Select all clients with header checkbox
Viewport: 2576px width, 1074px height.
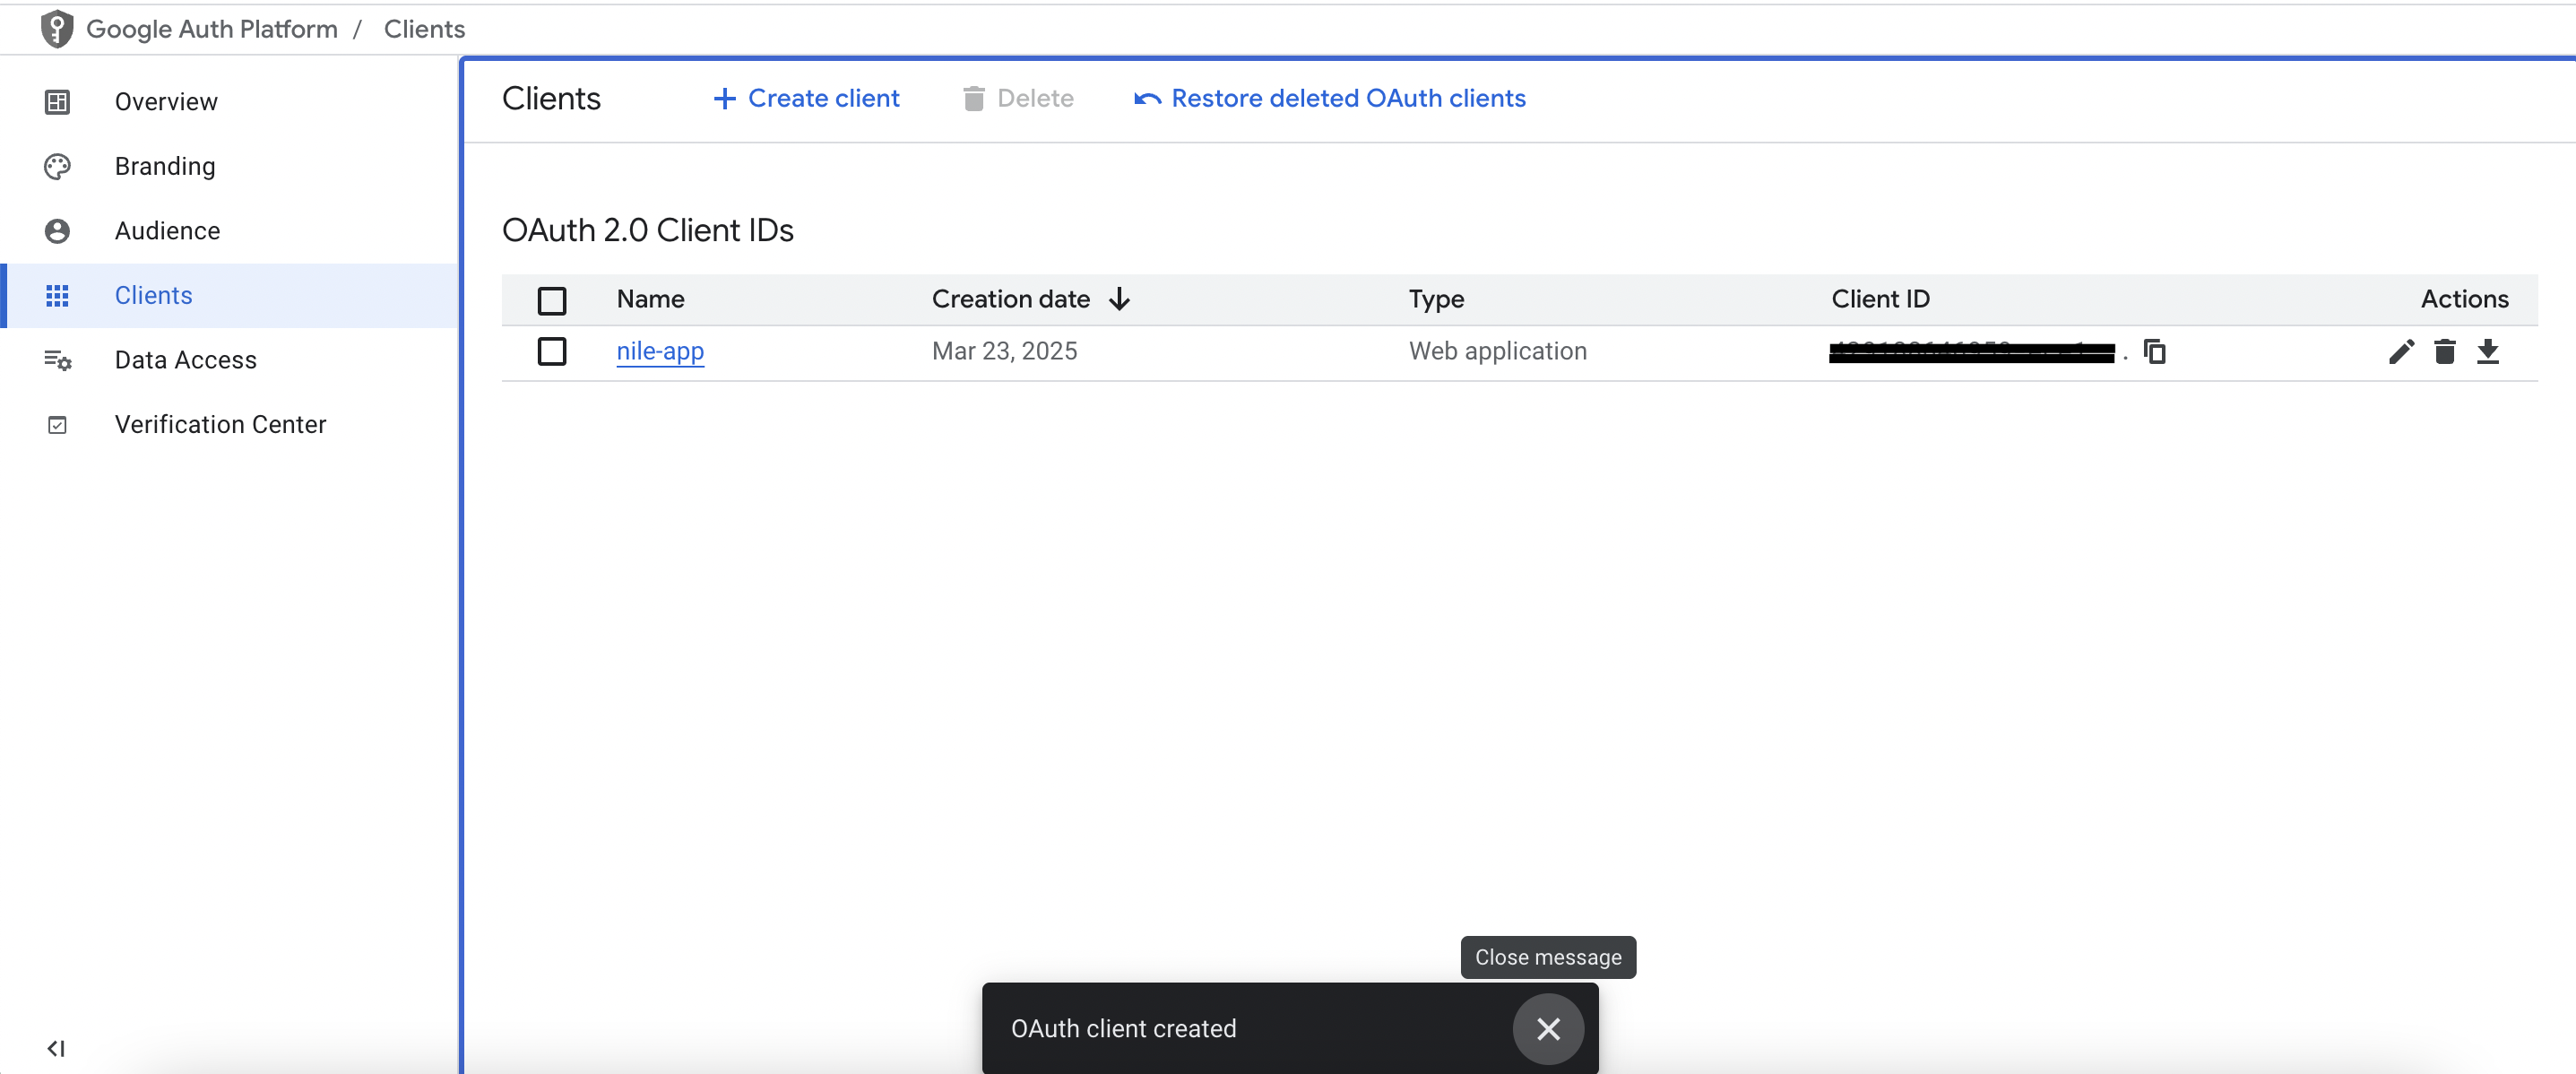pos(552,300)
